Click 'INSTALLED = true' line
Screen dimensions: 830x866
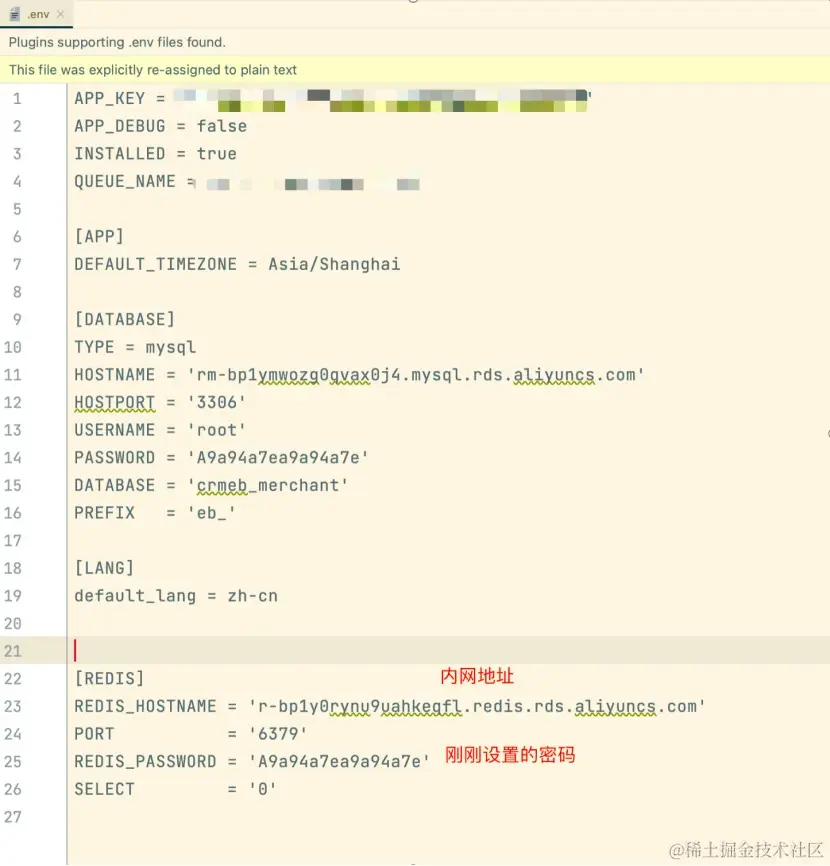155,154
